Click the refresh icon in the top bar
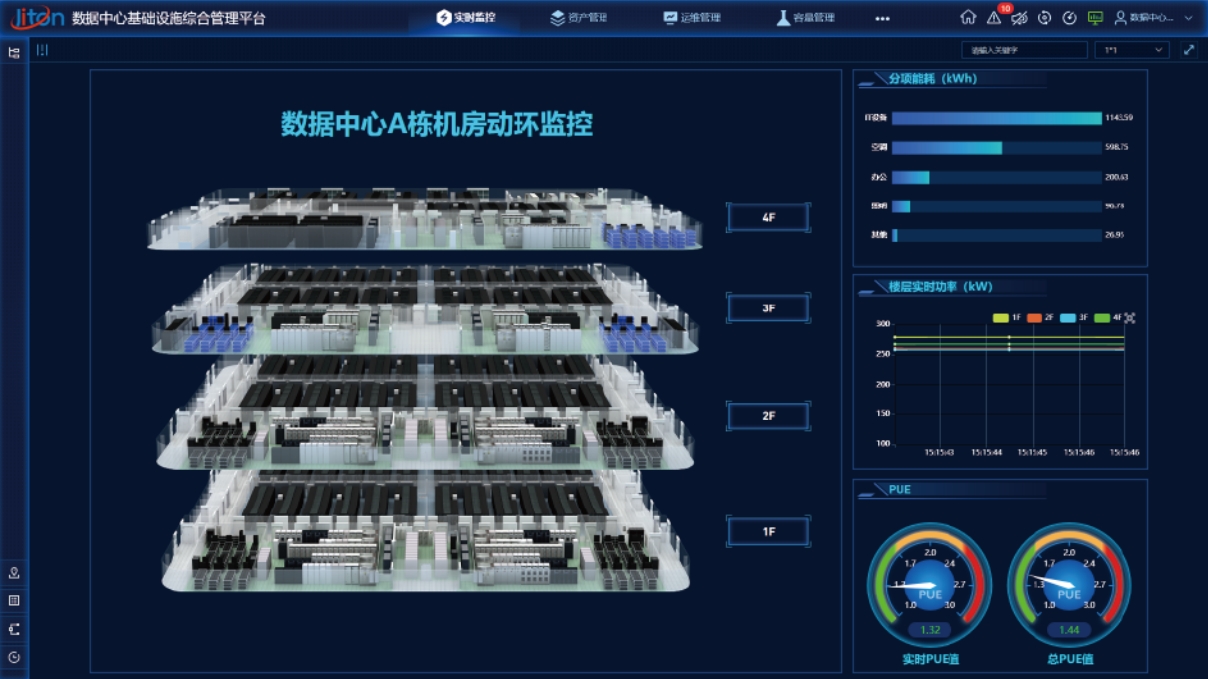 tap(1046, 18)
